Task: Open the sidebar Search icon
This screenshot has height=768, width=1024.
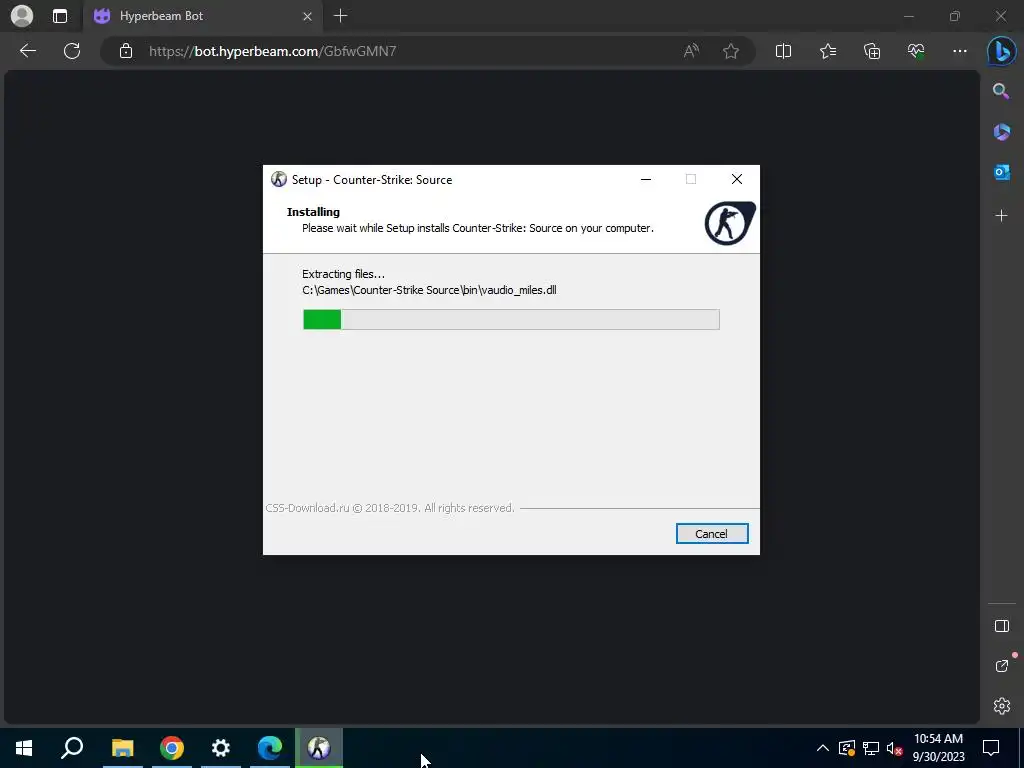Action: 1000,91
